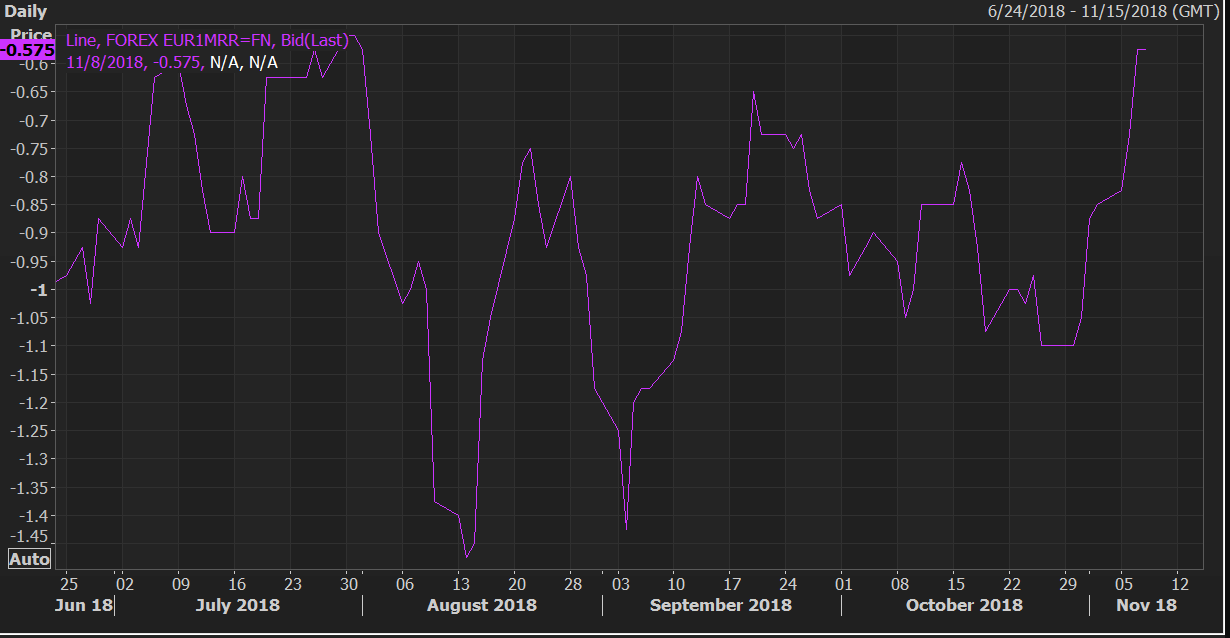This screenshot has width=1230, height=638.
Task: Select the 22 date tick label
Action: tap(1012, 583)
